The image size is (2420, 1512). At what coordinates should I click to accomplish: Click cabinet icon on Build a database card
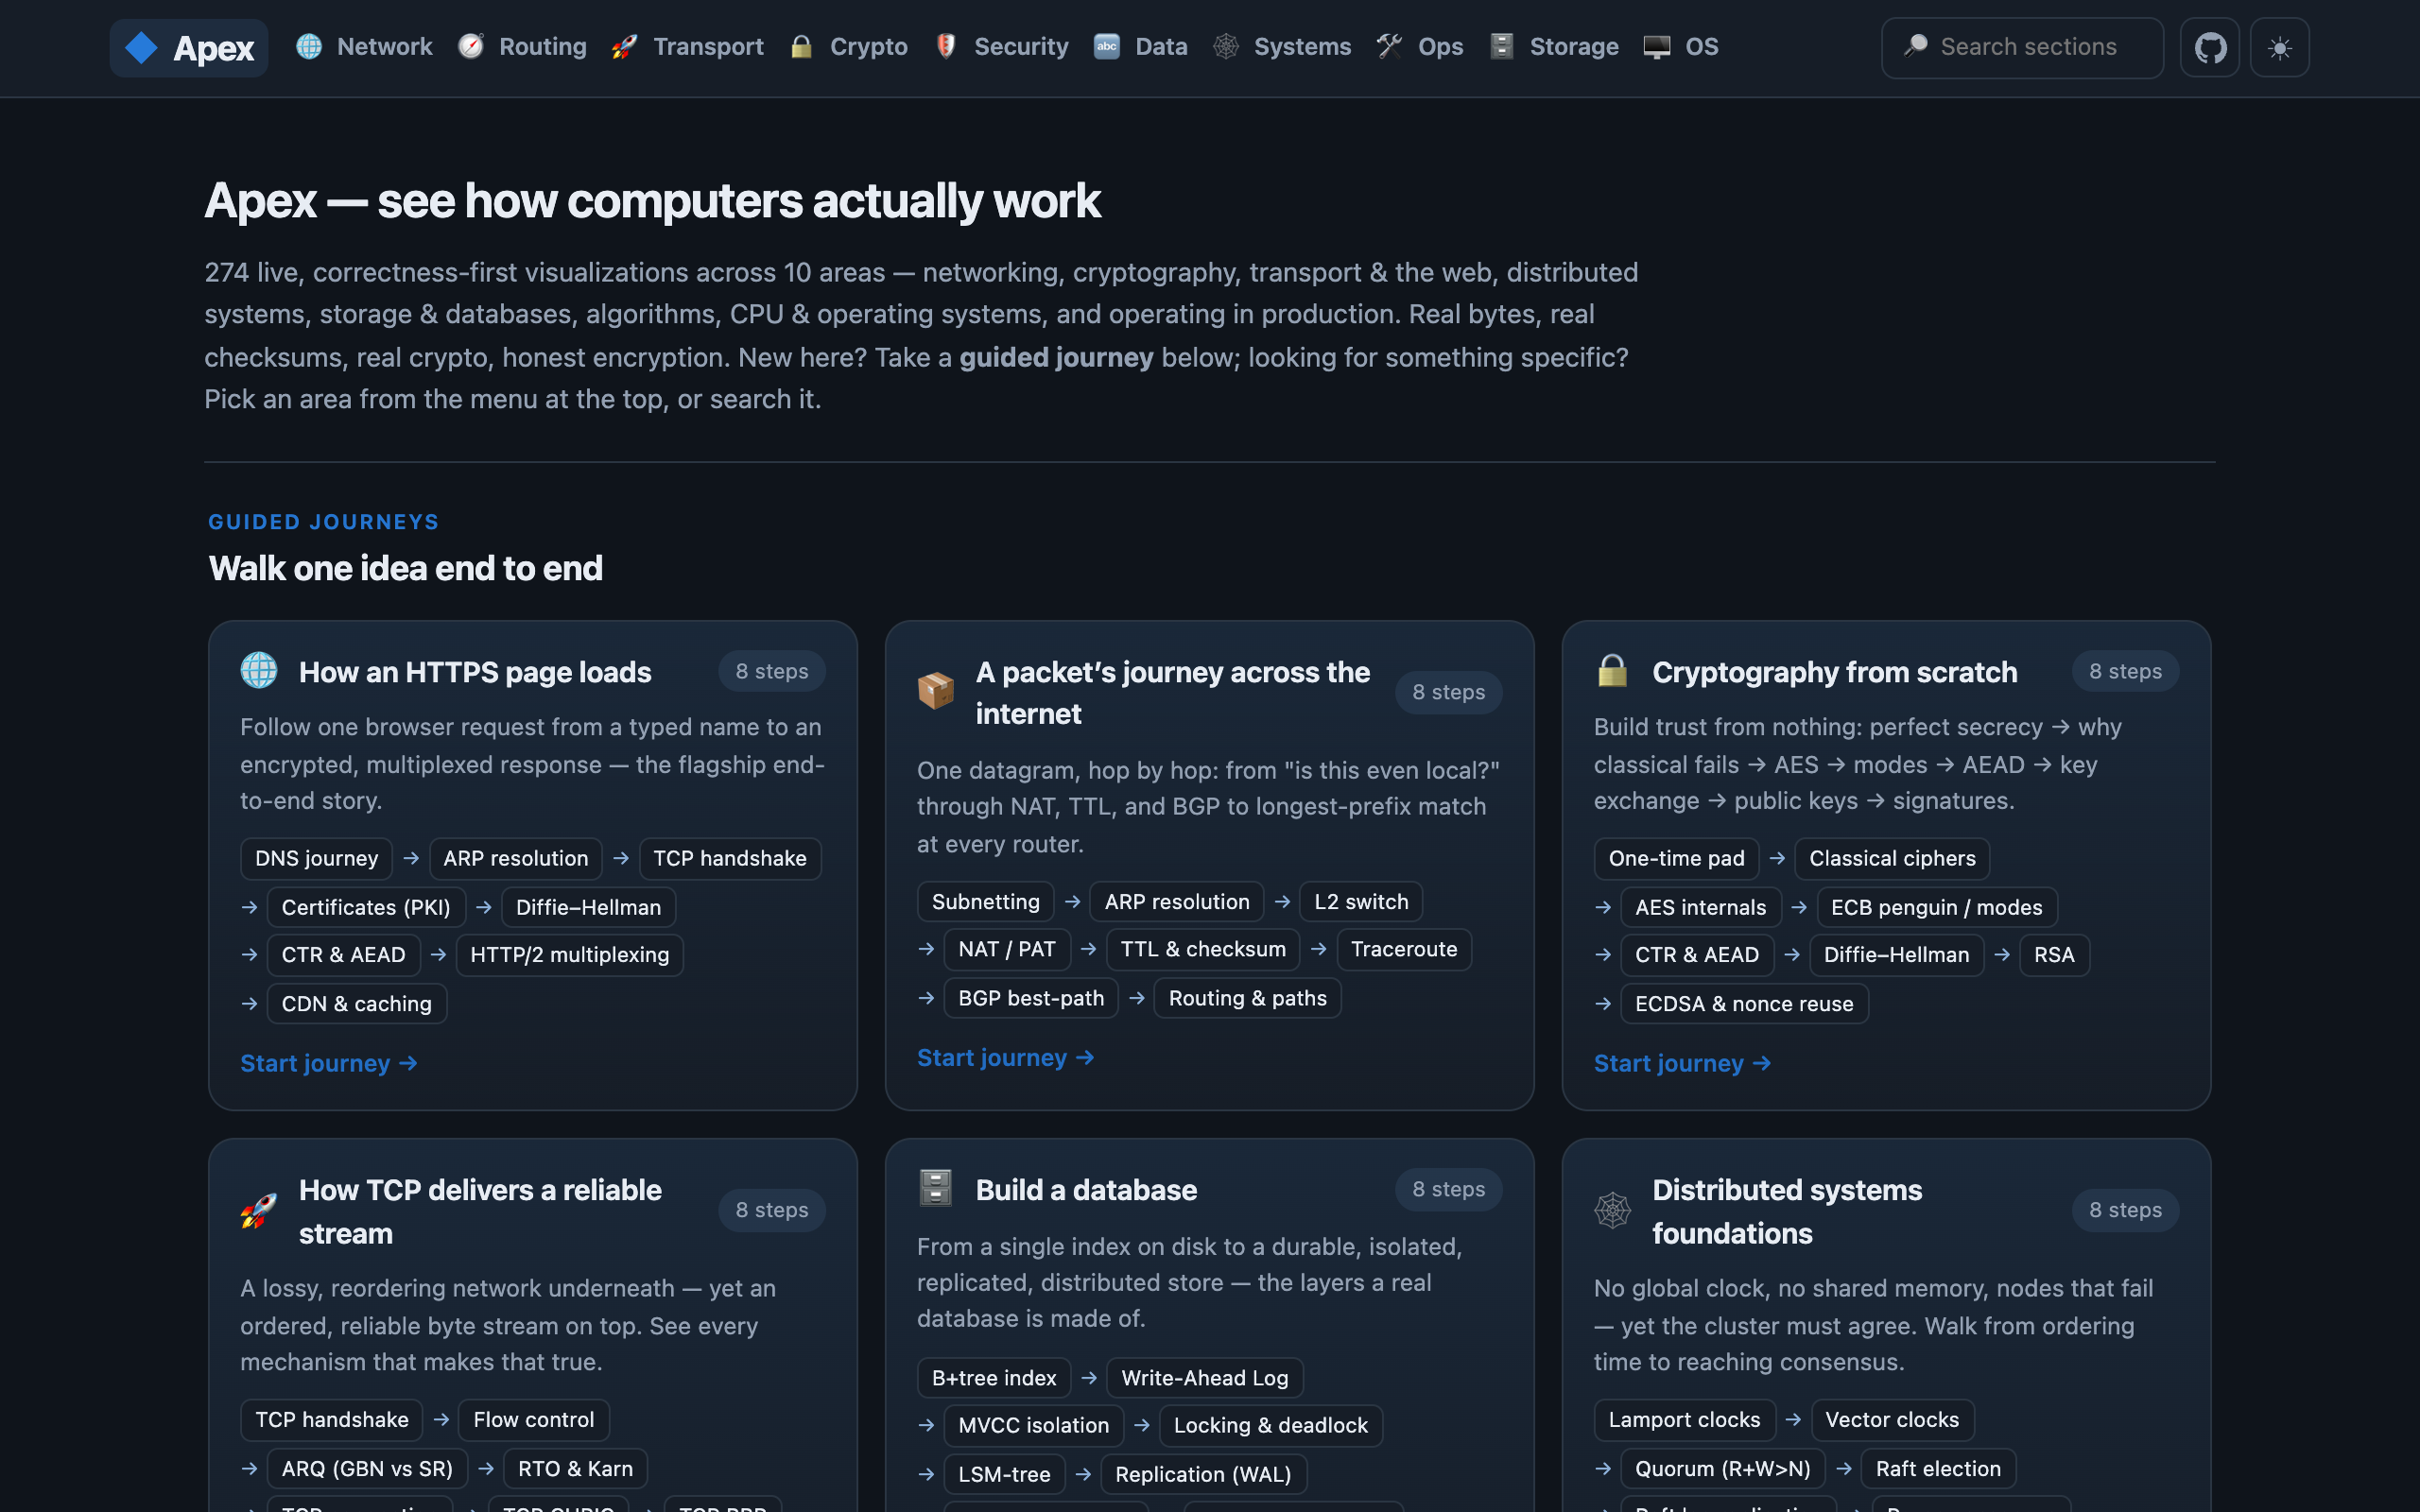(936, 1188)
